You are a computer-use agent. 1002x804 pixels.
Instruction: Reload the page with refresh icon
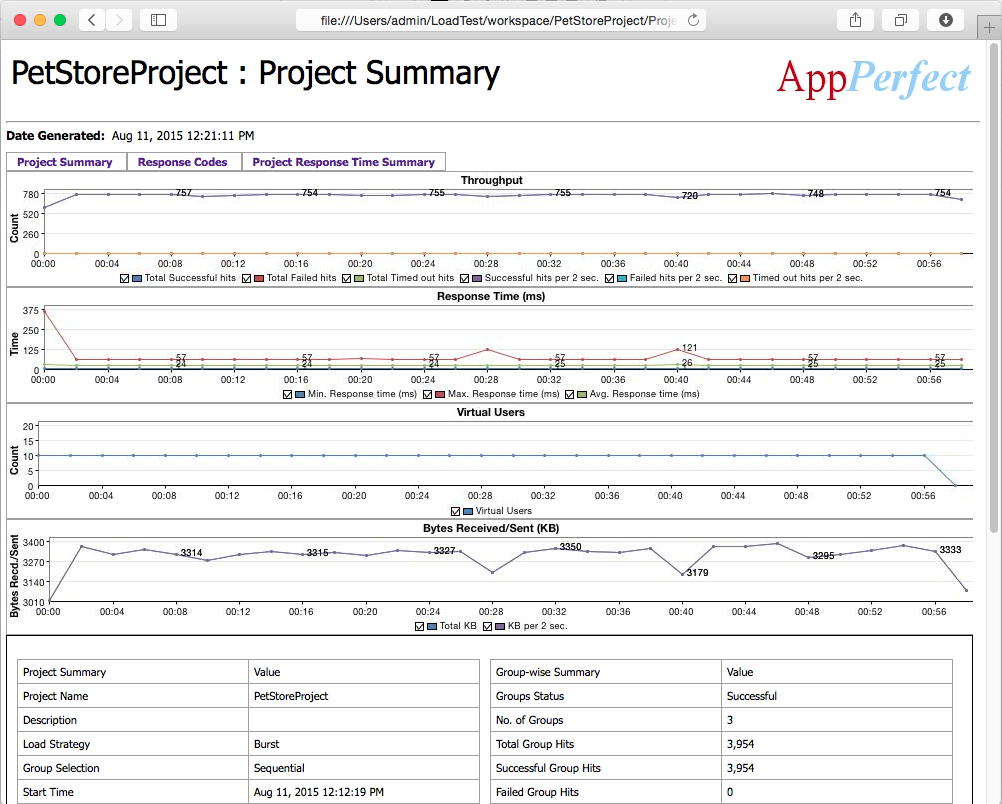coord(693,20)
